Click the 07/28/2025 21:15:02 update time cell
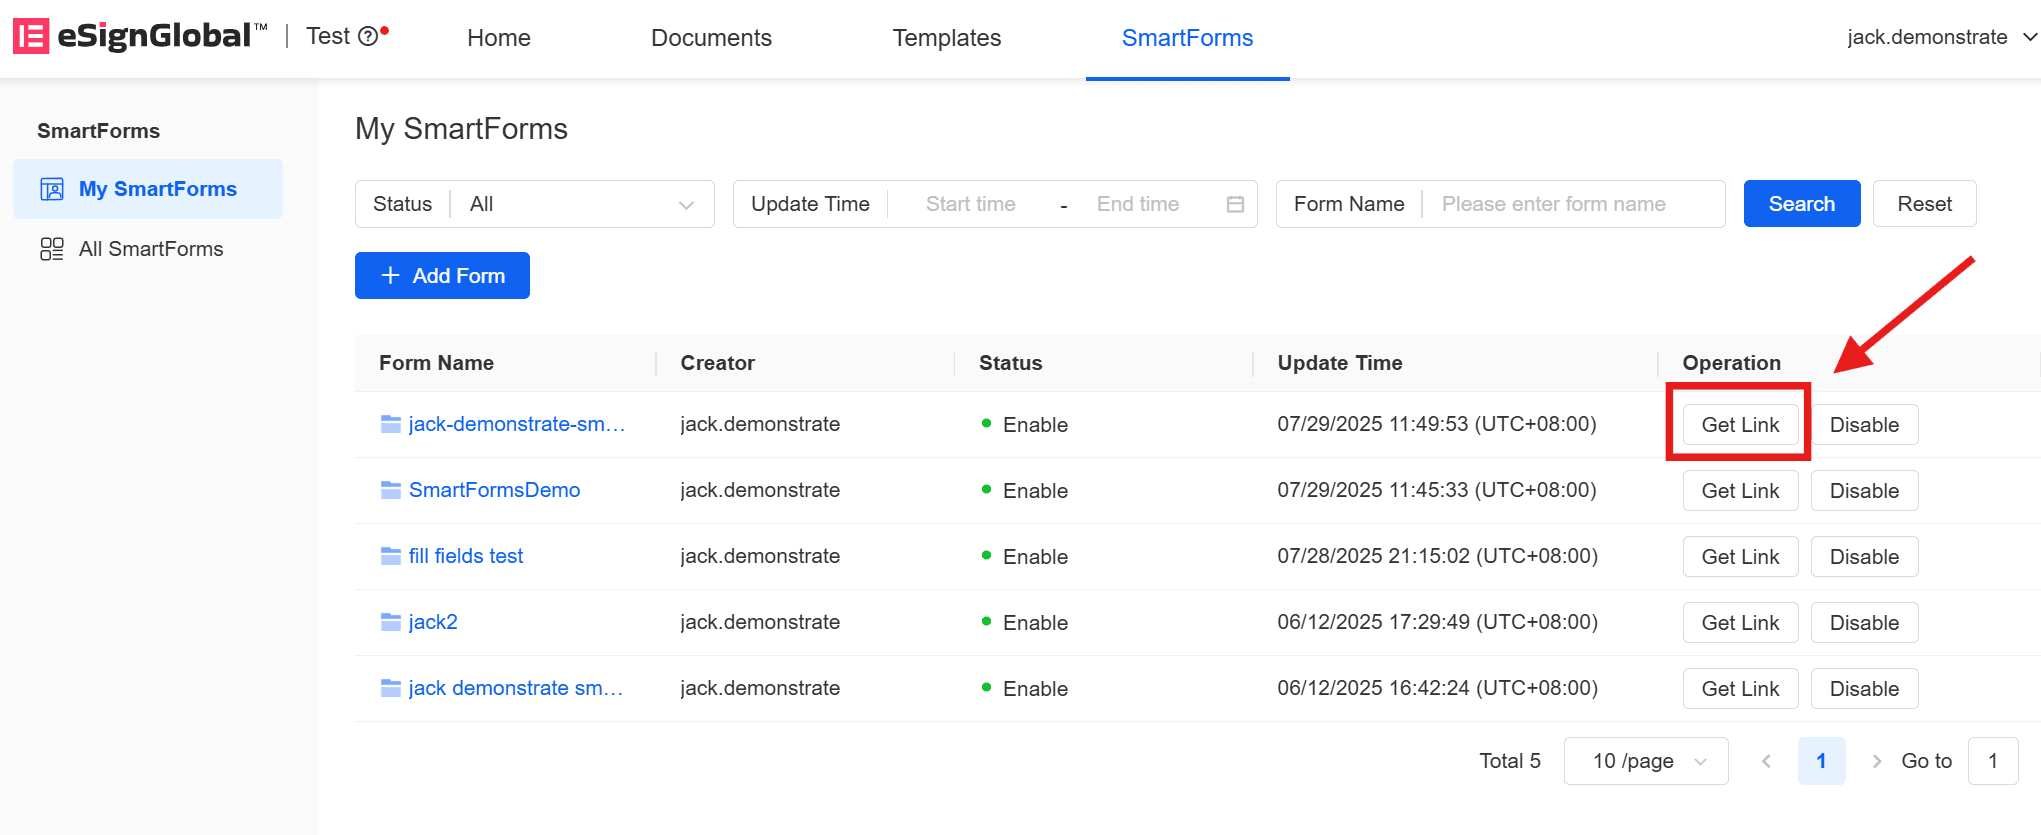The height and width of the screenshot is (835, 2041). tap(1437, 556)
